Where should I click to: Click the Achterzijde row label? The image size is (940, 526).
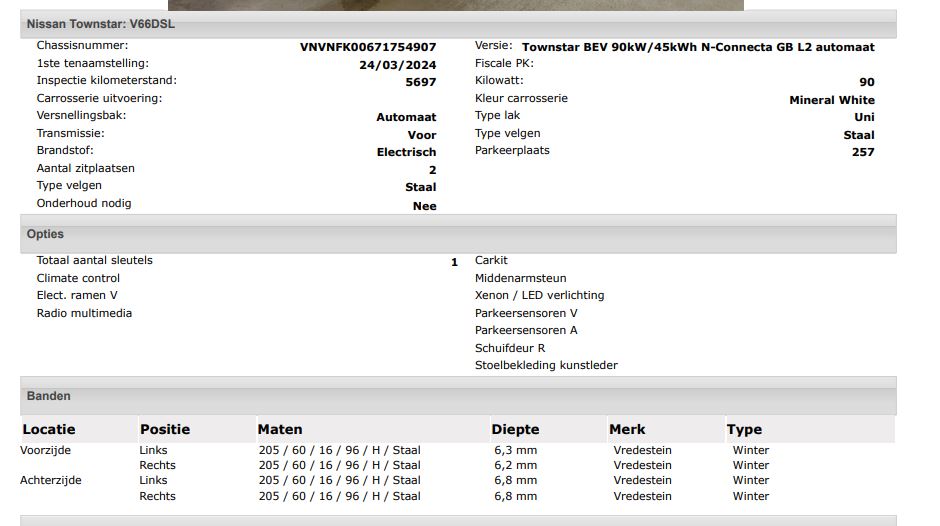point(51,480)
